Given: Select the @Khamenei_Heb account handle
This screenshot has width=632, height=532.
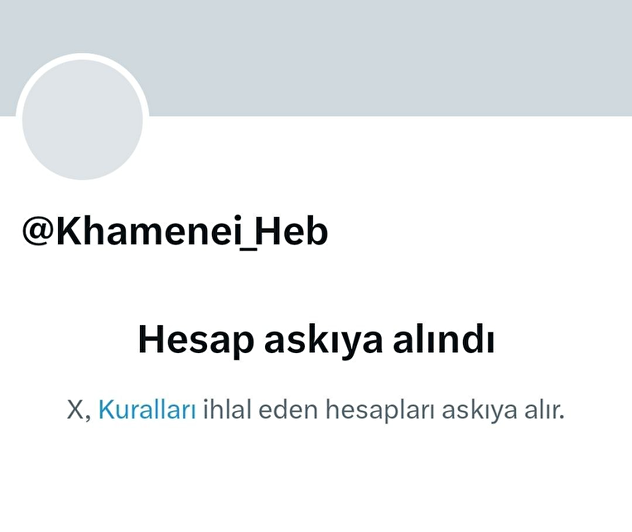Looking at the screenshot, I should 175,231.
